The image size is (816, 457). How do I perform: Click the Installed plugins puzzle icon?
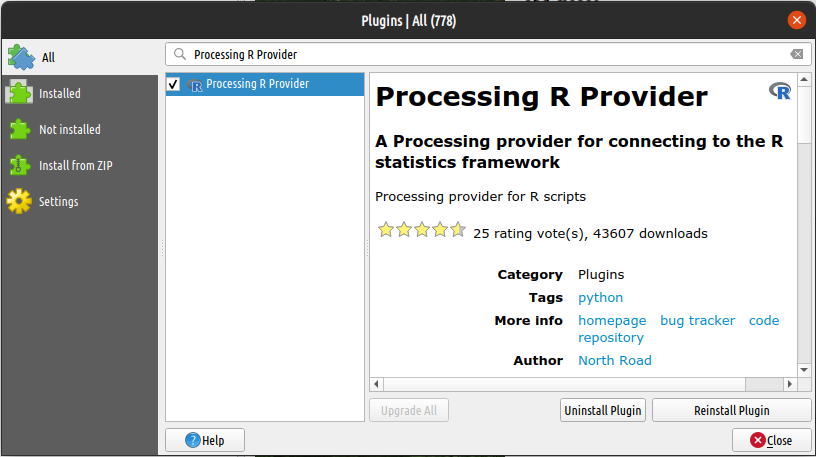click(x=19, y=93)
